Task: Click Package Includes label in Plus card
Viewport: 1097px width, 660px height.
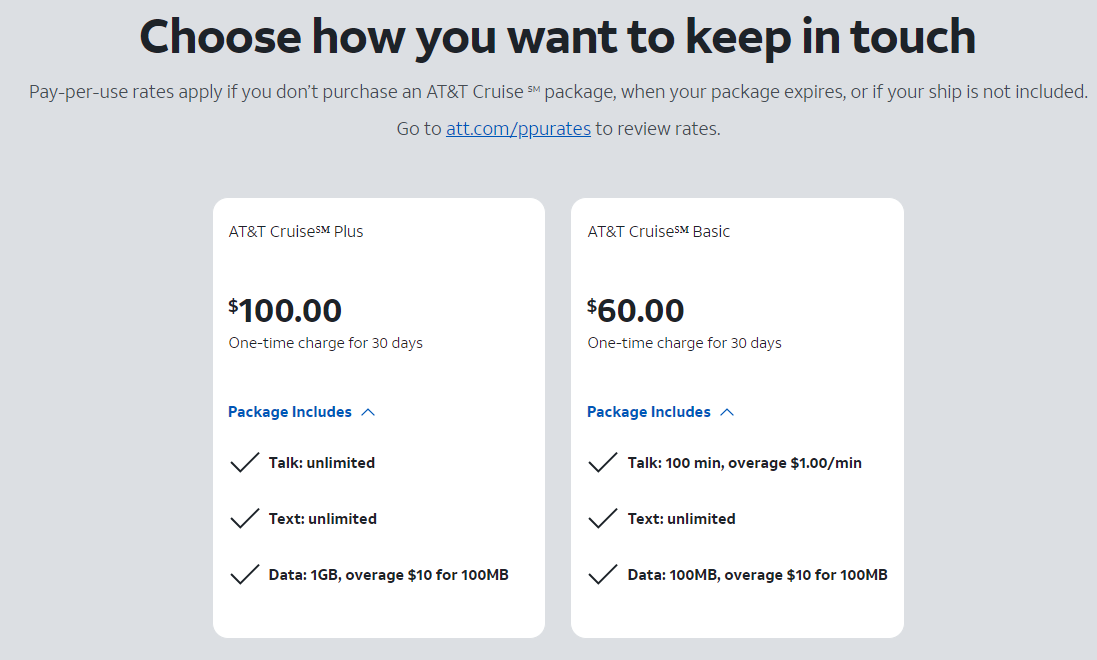Action: [290, 412]
